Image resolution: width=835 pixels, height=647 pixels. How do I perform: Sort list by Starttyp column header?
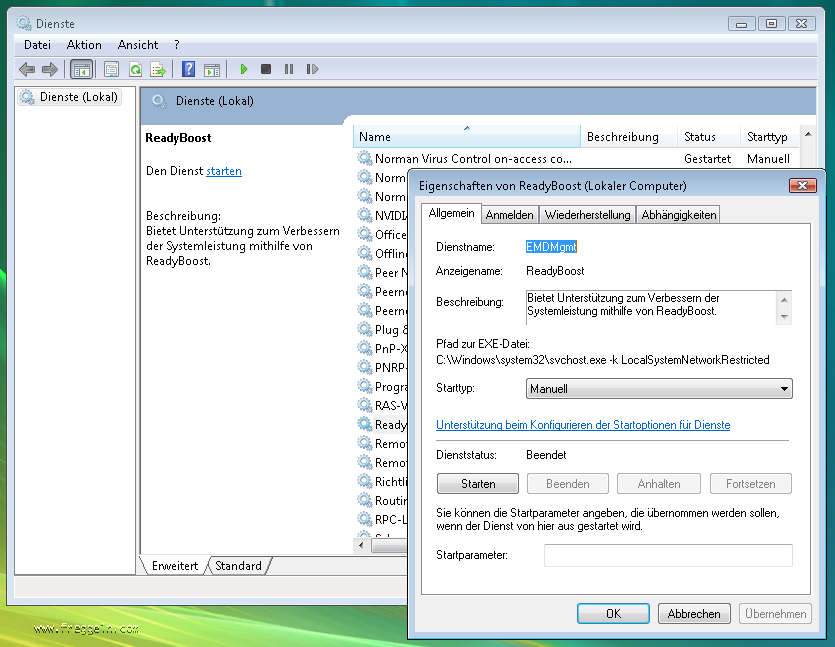[769, 137]
